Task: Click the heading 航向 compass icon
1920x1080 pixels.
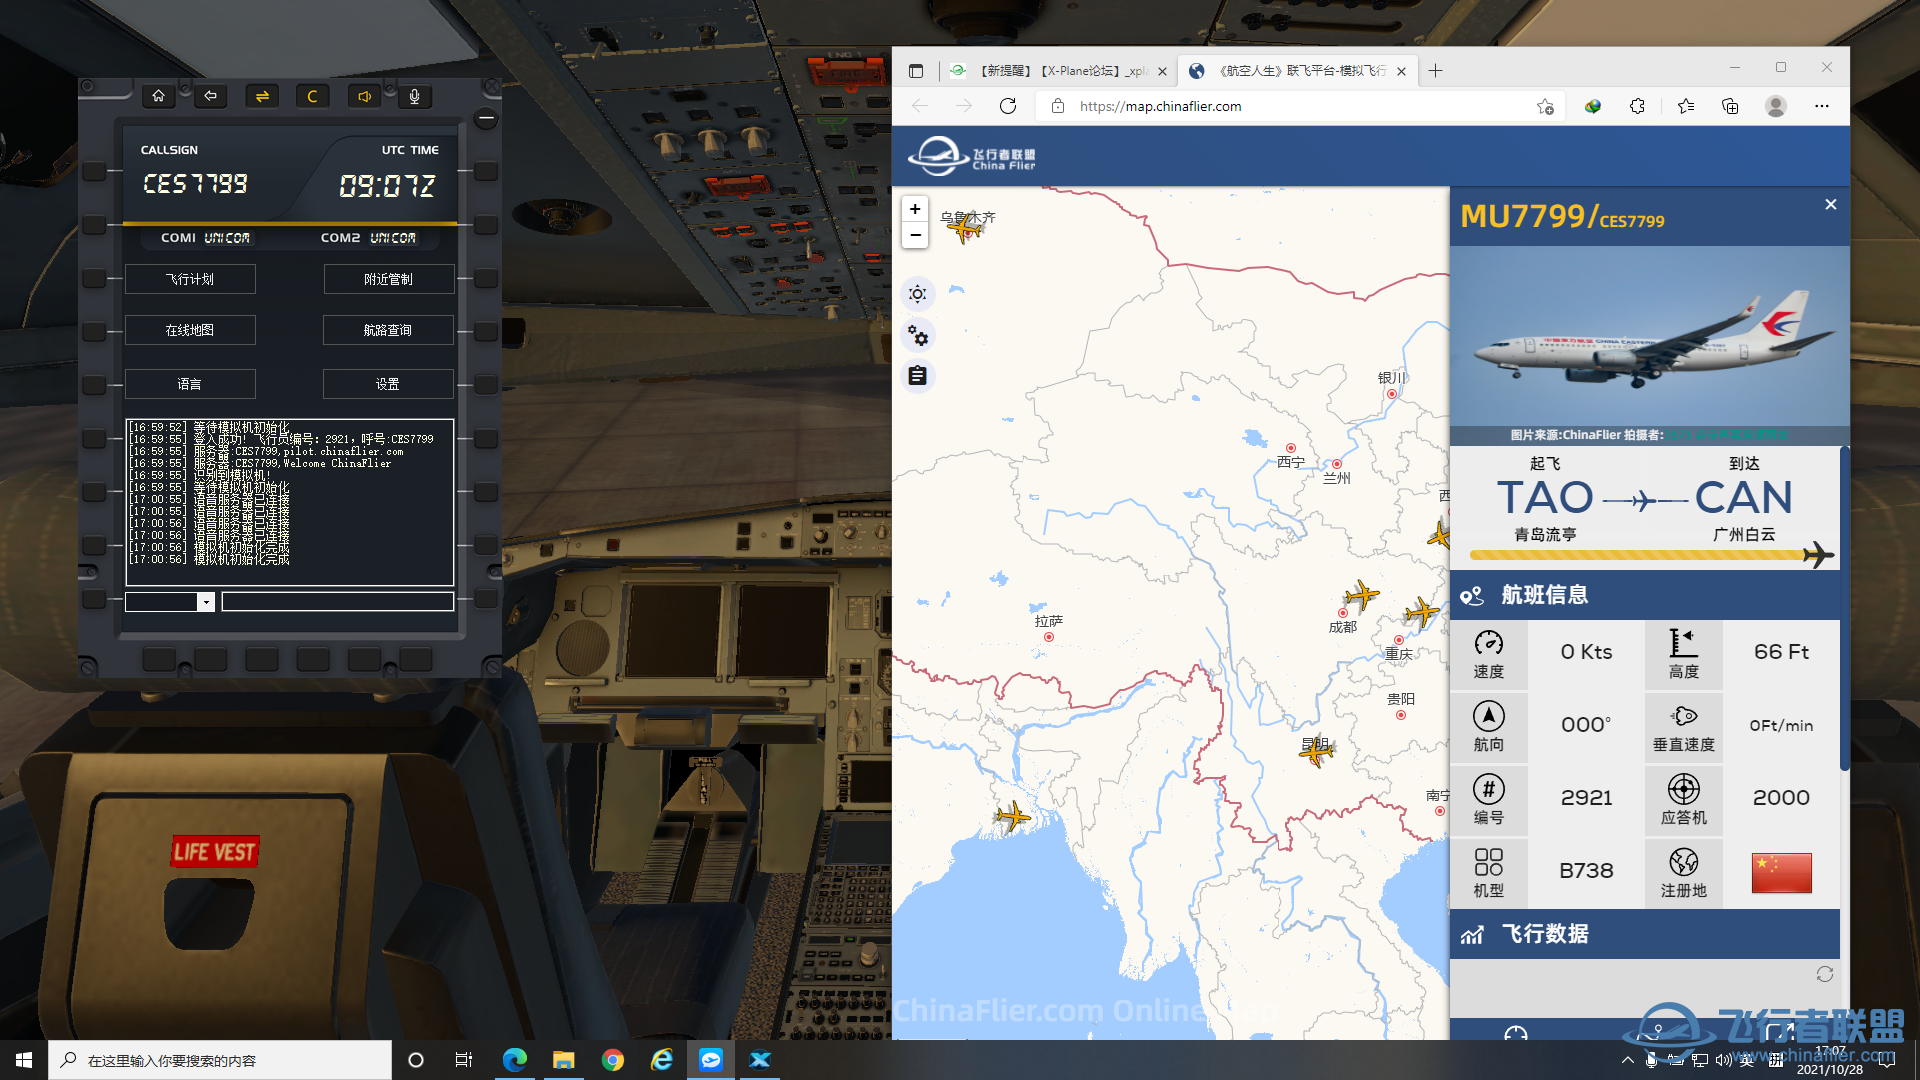Action: (1489, 716)
